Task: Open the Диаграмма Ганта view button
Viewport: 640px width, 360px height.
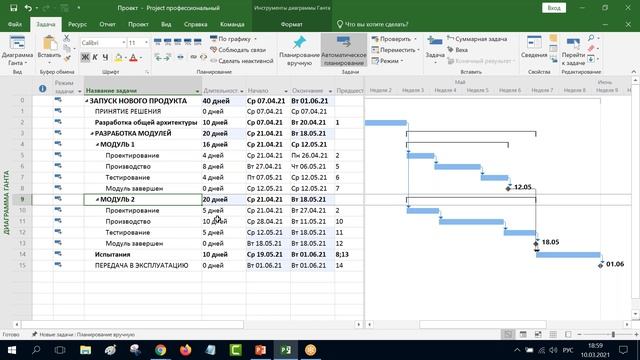Action: 17,51
